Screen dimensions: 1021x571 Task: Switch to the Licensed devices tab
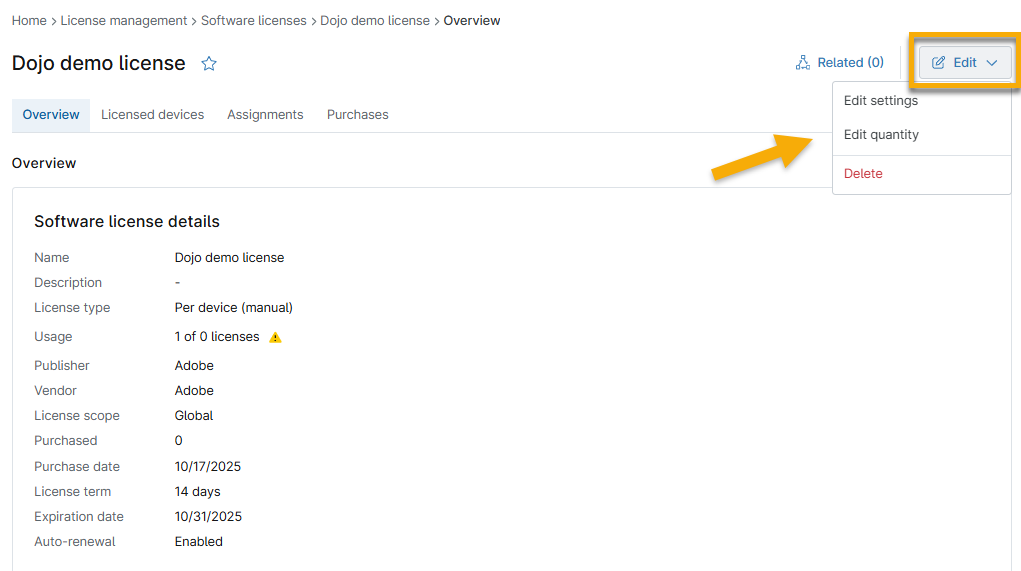click(x=152, y=115)
